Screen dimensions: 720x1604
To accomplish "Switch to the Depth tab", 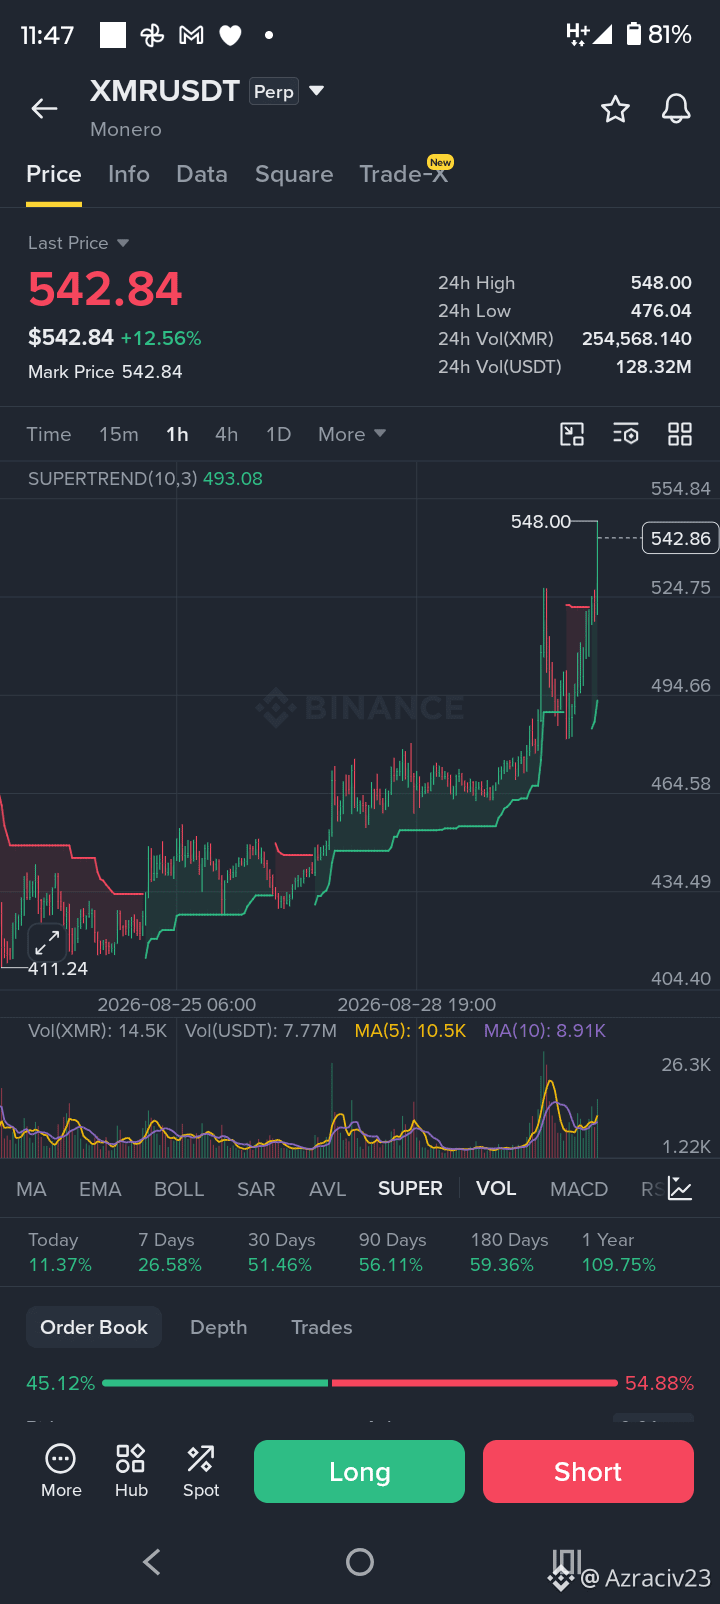I will click(x=219, y=1327).
